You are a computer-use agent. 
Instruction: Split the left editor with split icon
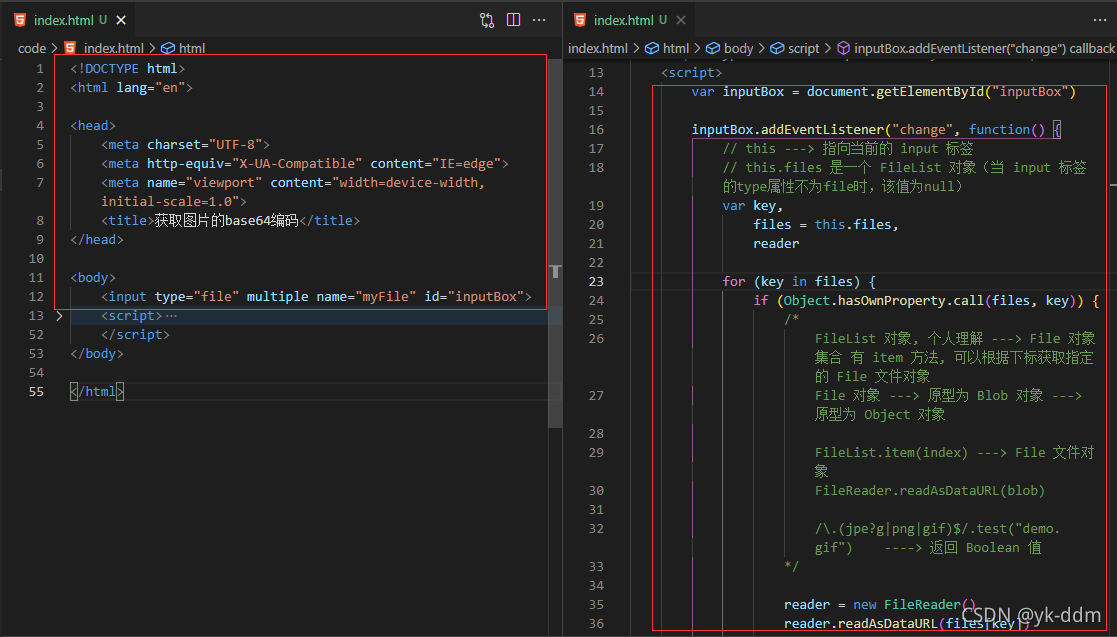click(x=513, y=20)
